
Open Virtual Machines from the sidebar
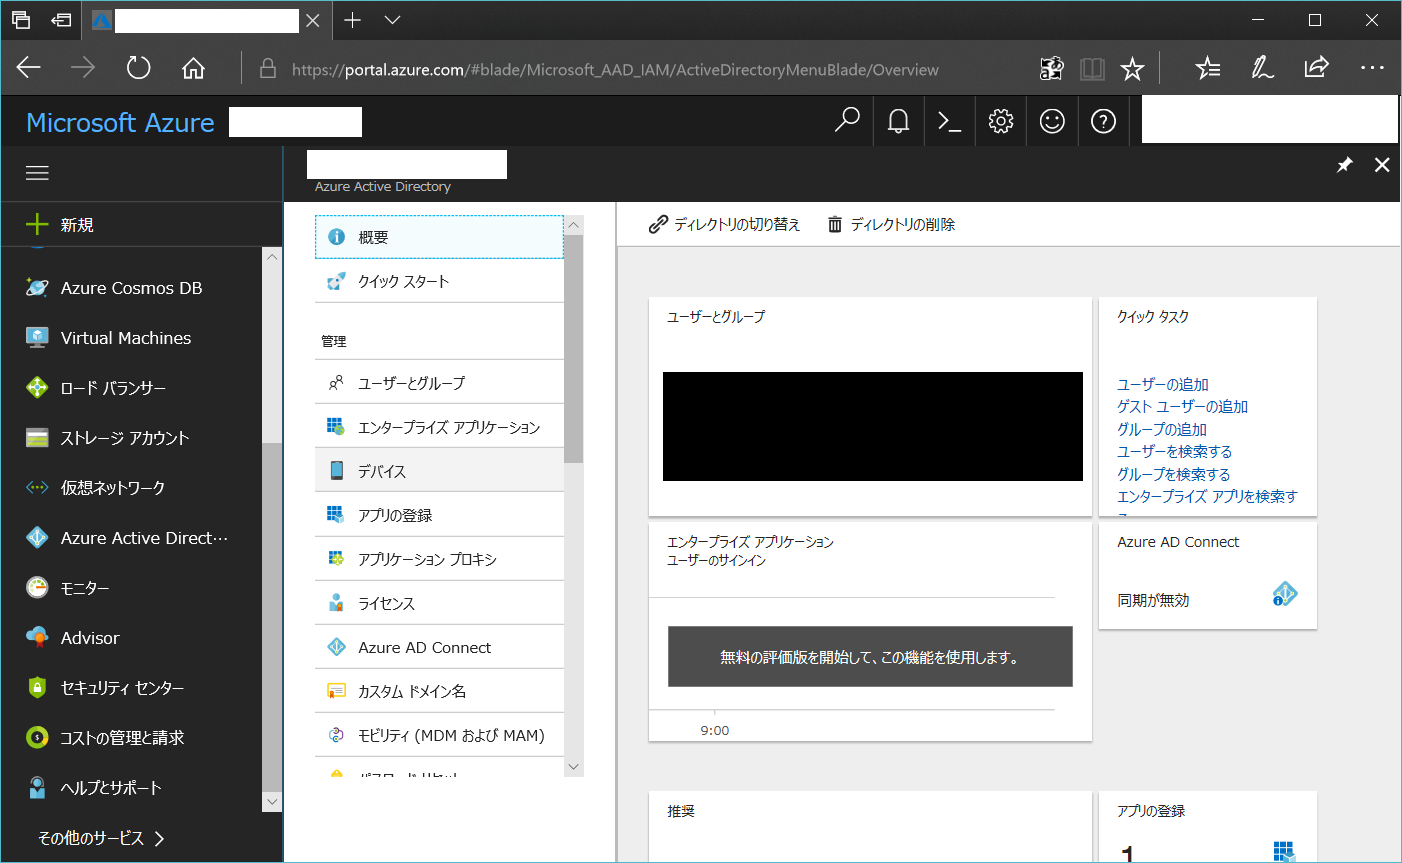(125, 338)
